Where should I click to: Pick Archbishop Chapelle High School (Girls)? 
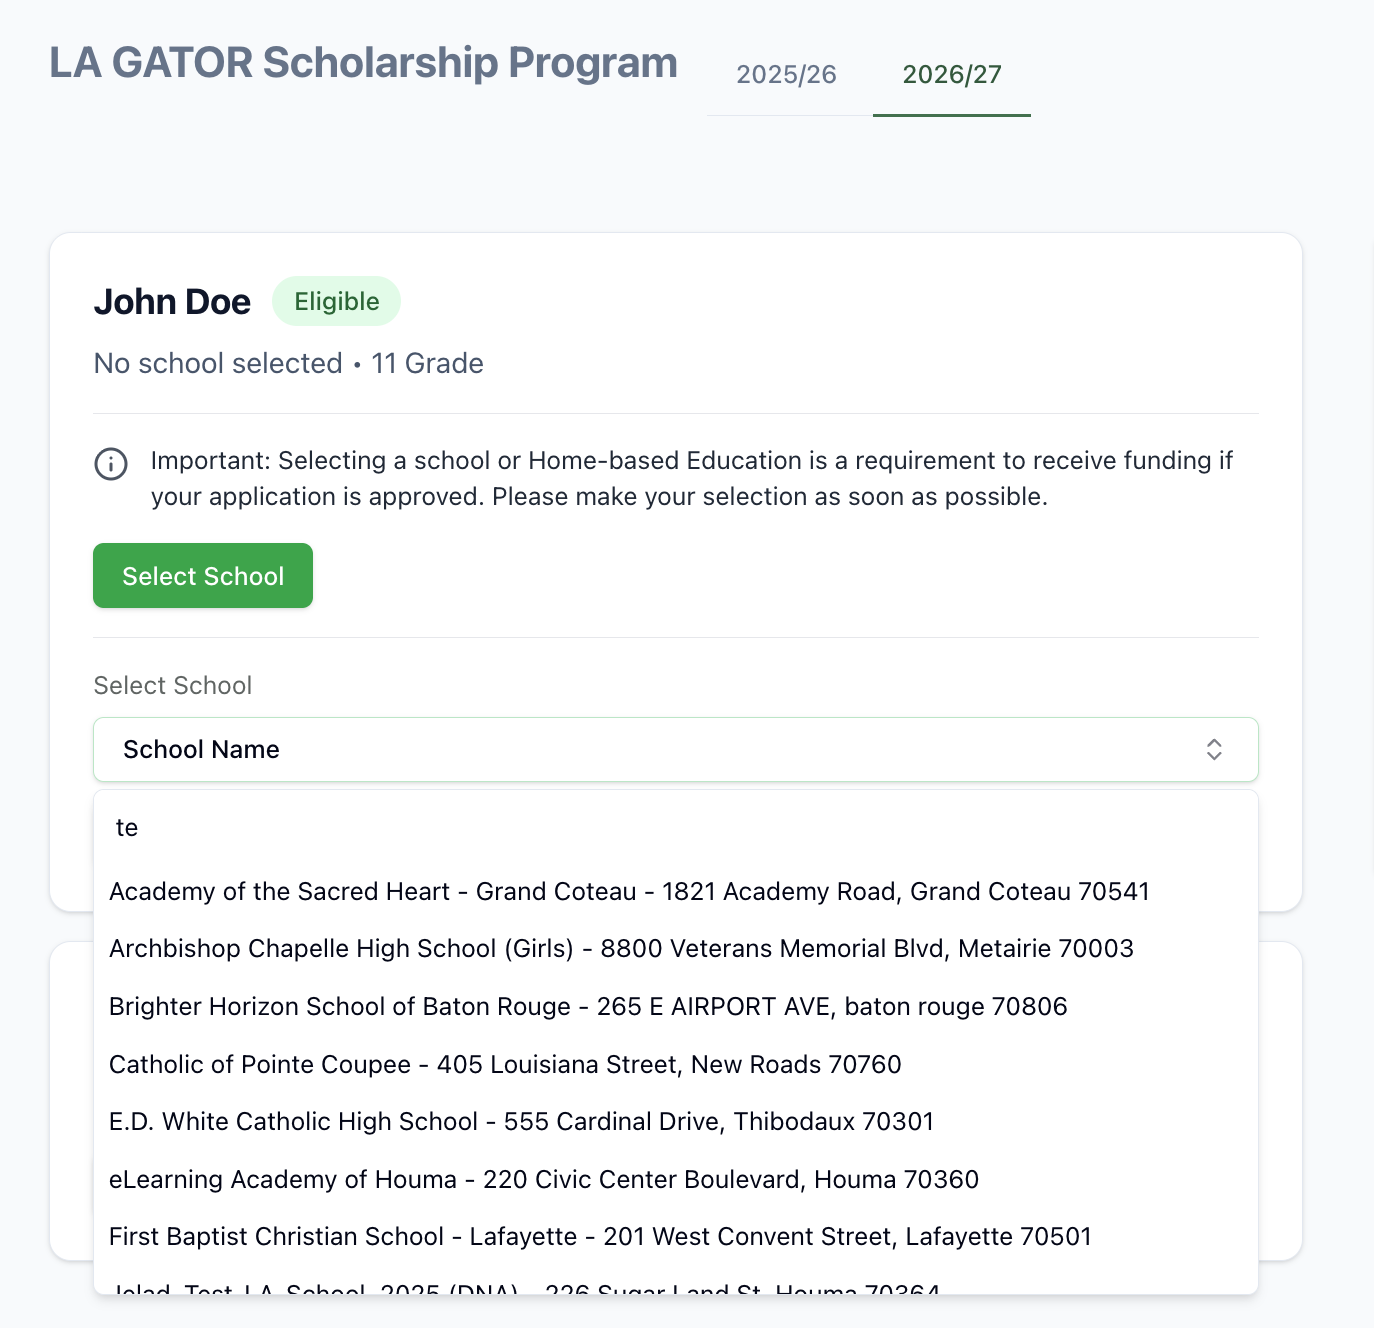(621, 949)
